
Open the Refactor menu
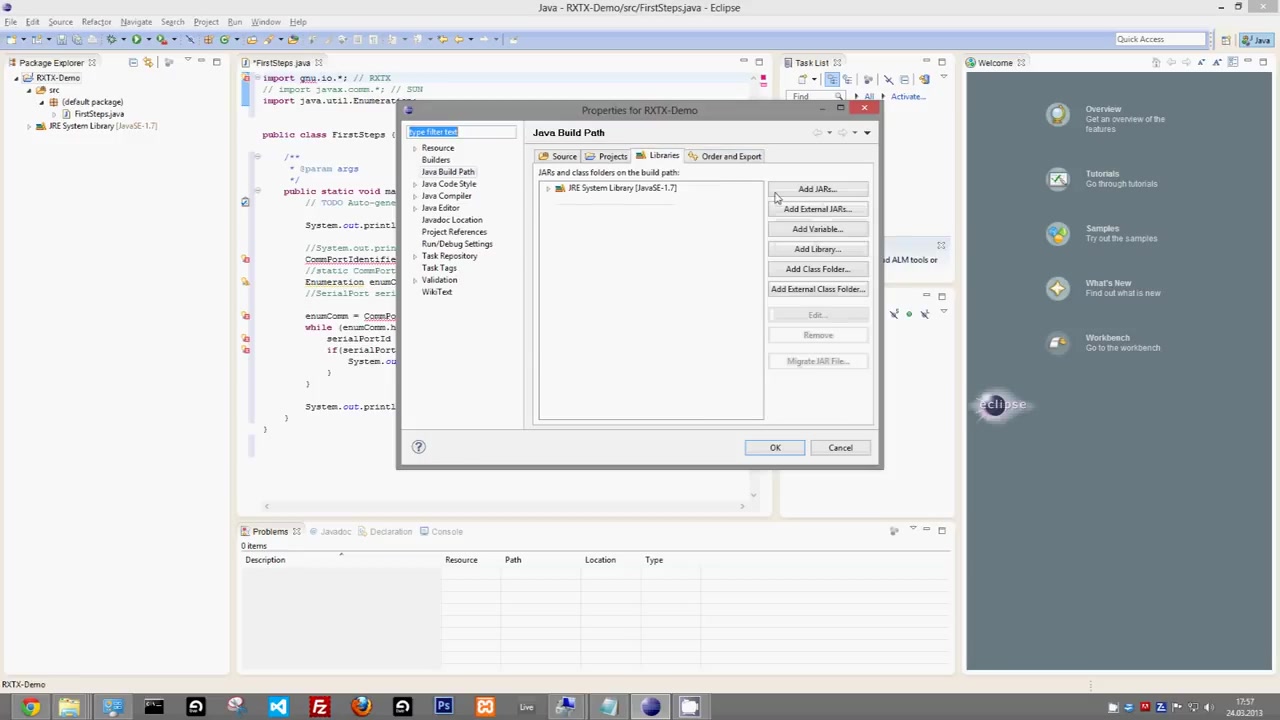tap(96, 21)
